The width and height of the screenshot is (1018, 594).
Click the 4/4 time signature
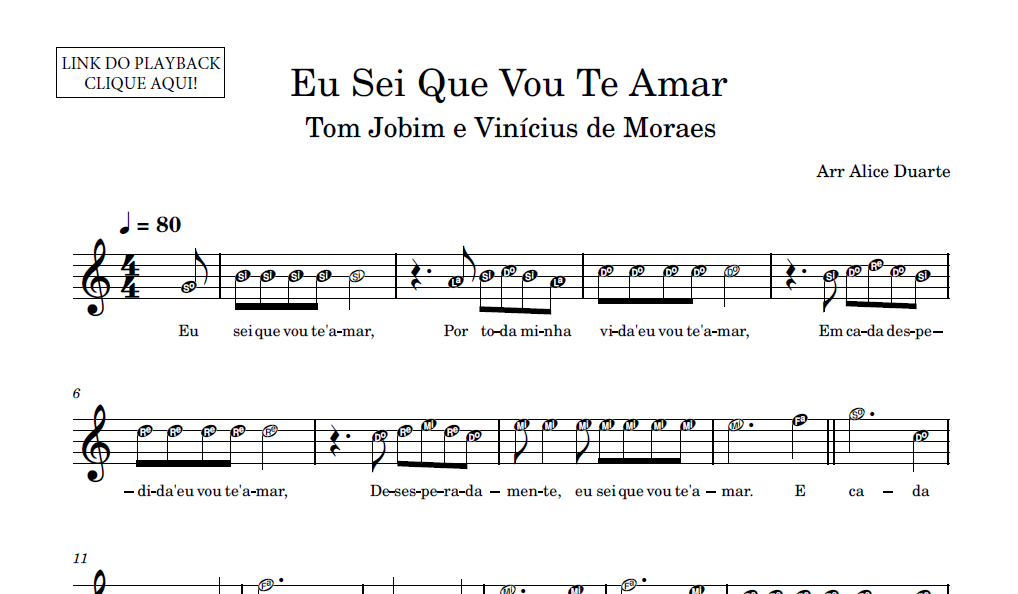pyautogui.click(x=130, y=278)
